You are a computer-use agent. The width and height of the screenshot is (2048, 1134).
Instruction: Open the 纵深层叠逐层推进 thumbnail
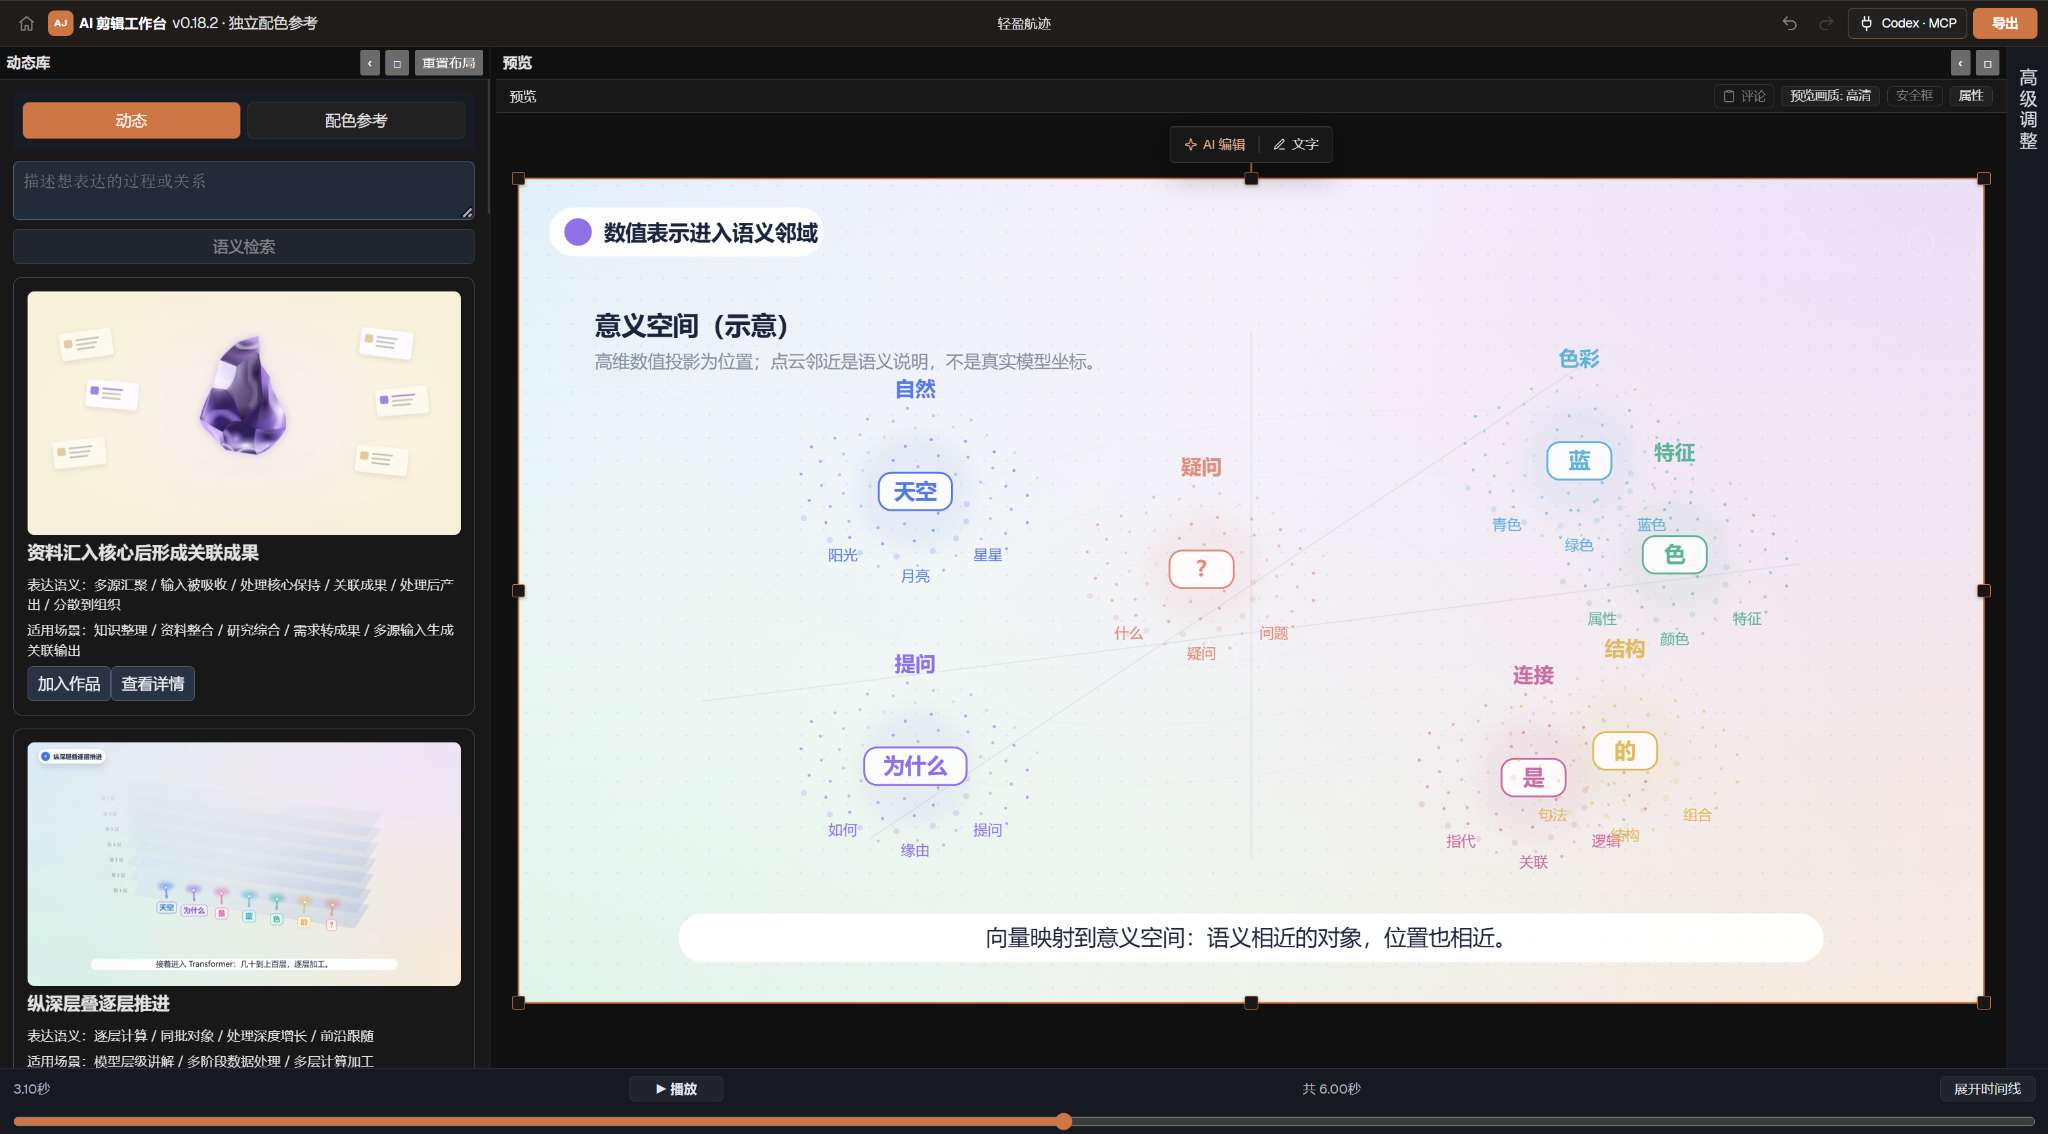244,864
